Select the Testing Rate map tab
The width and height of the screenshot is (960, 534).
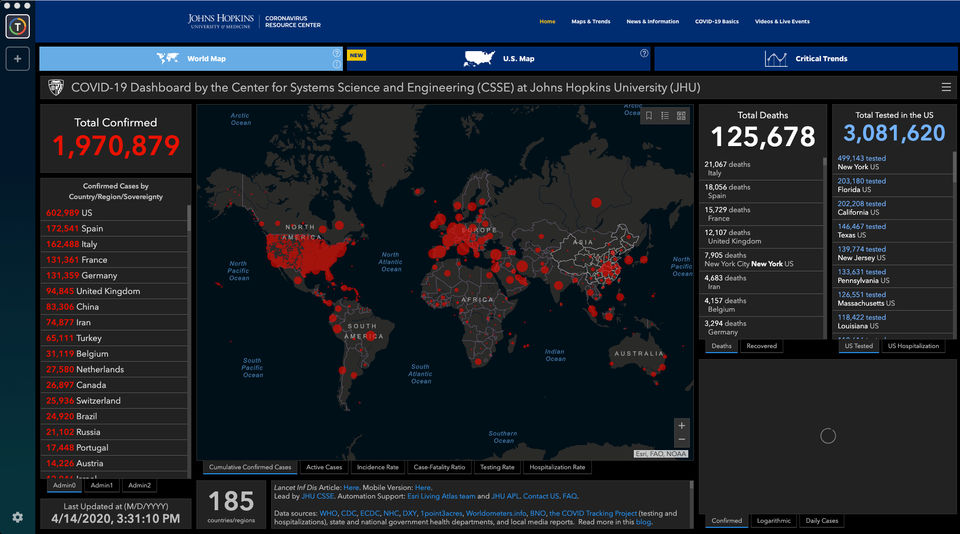pos(497,467)
